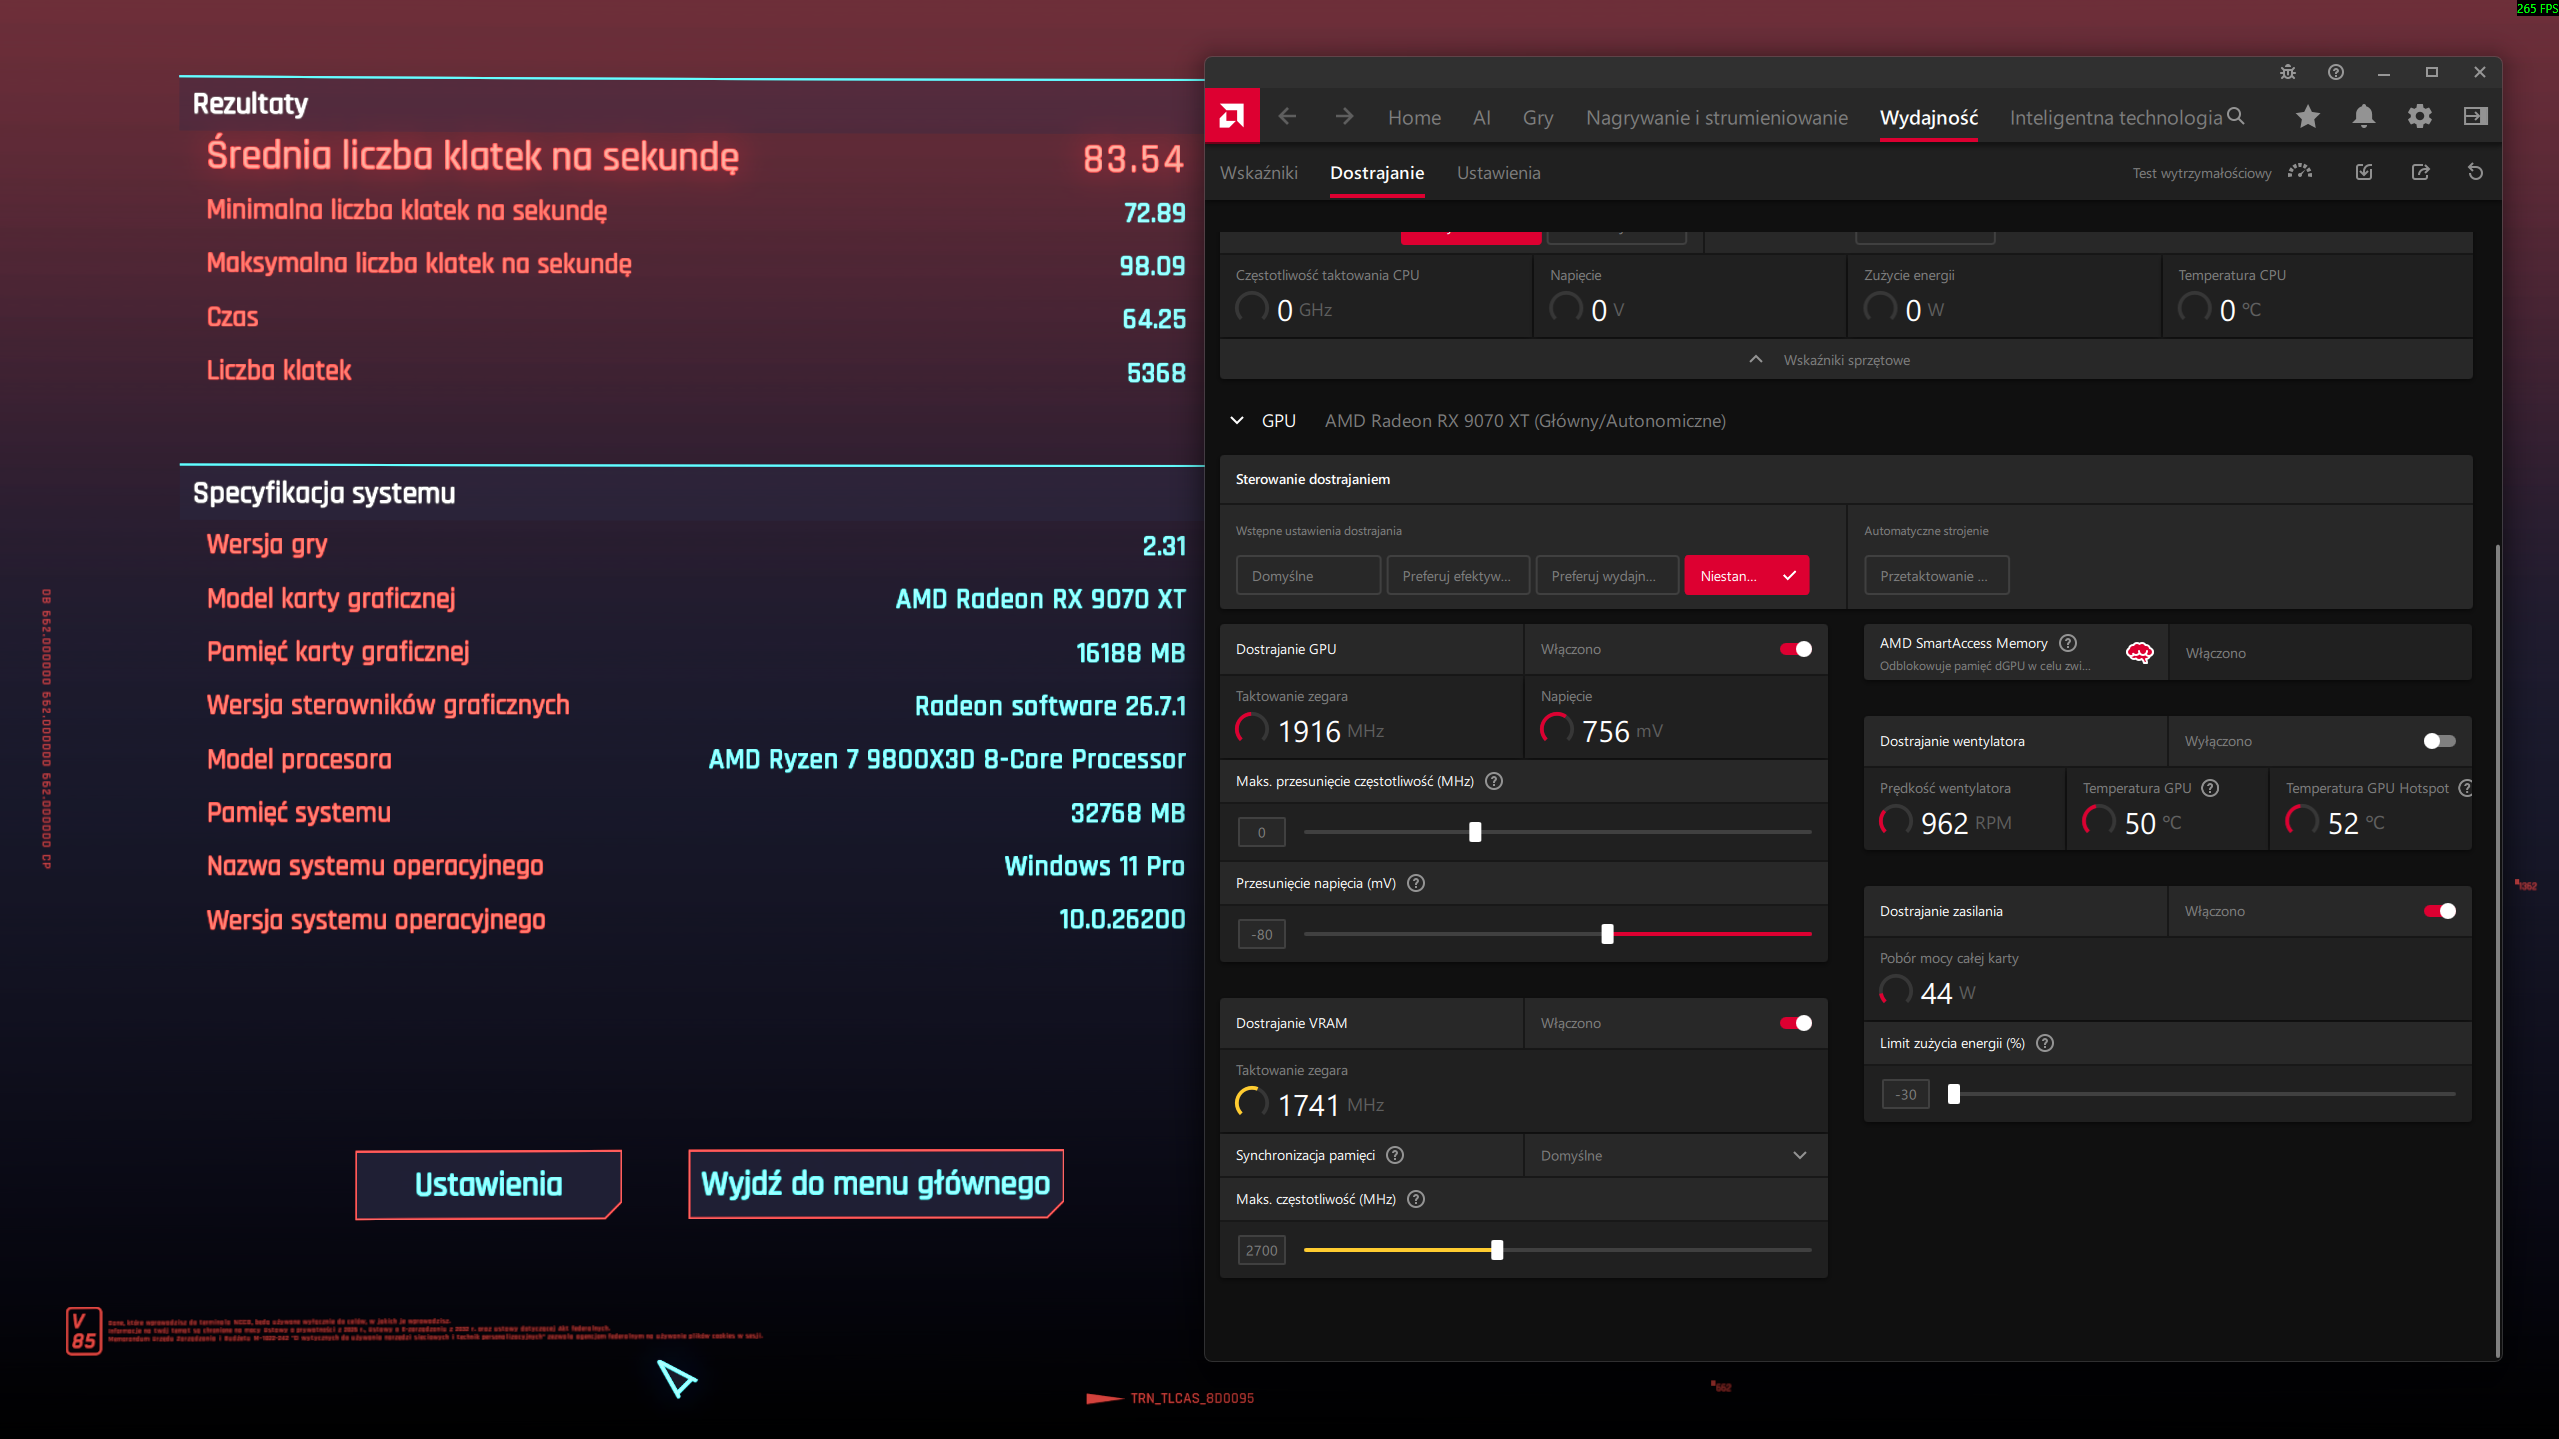2559x1439 pixels.
Task: Show help for Maks. przesunięcie częstotliwość
Action: tap(1494, 781)
